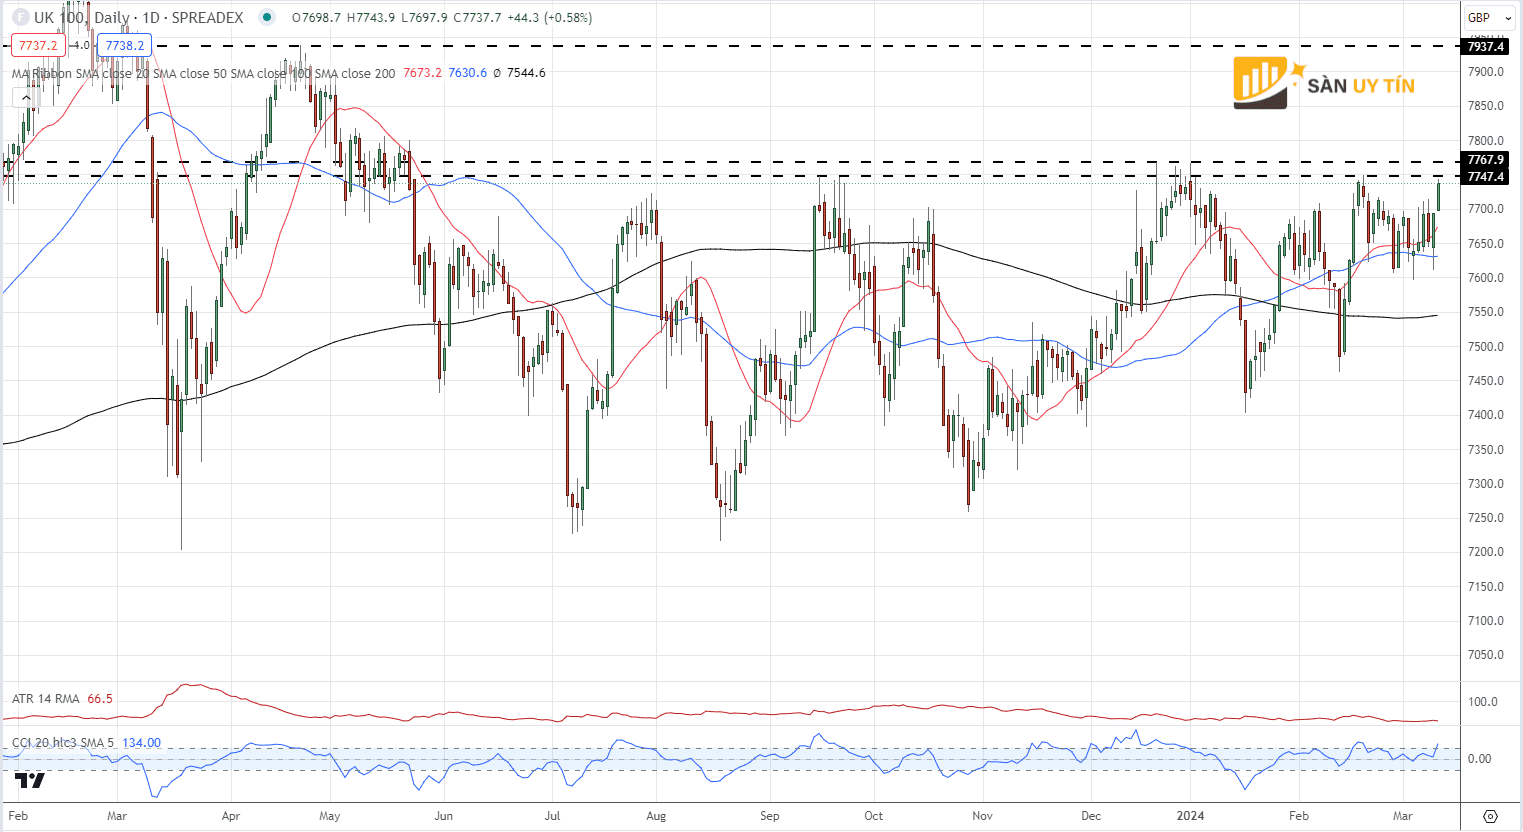The height and width of the screenshot is (832, 1523).
Task: Click the 7050.0 label on price axis
Action: click(1486, 655)
